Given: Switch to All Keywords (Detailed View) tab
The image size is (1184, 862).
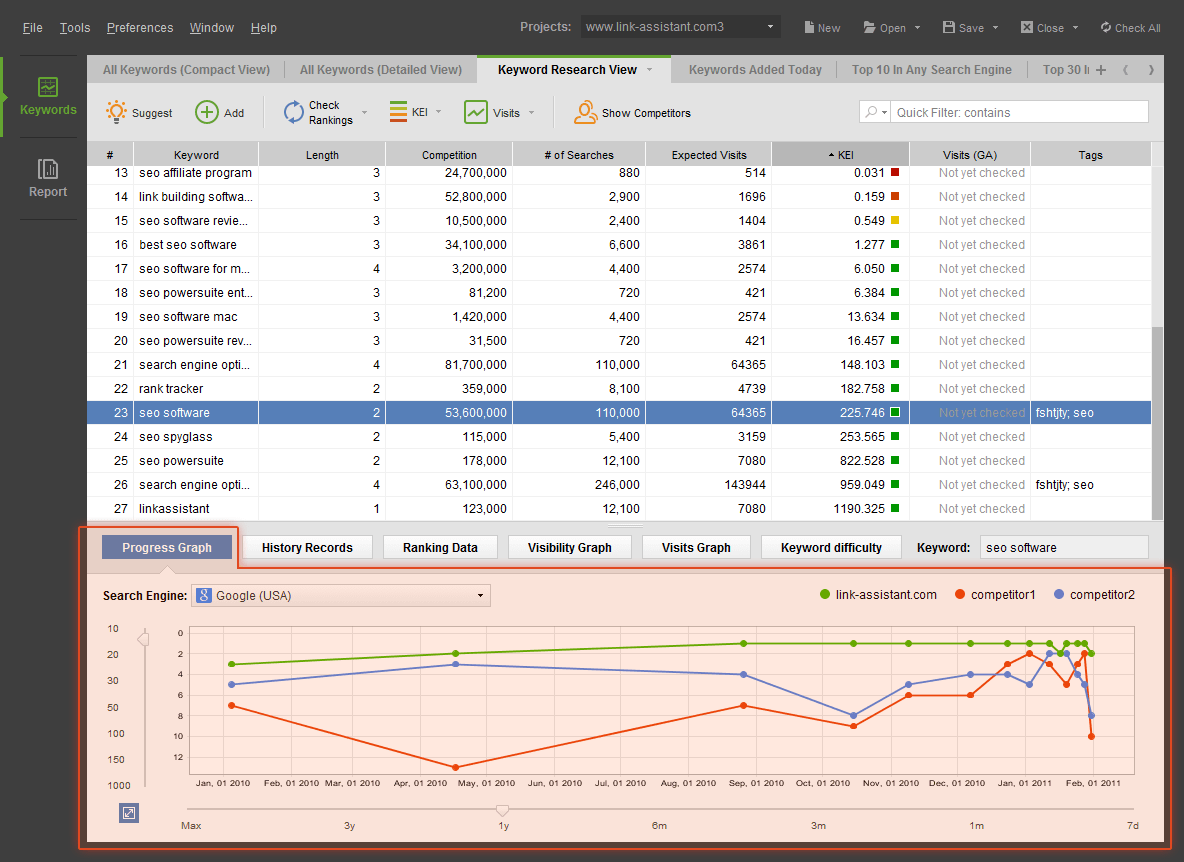Looking at the screenshot, I should coord(381,69).
